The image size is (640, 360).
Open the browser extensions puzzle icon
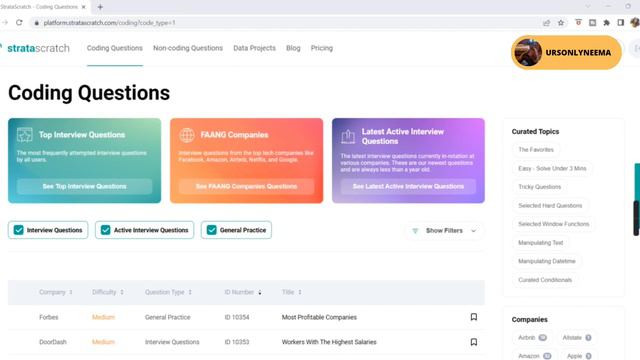point(607,23)
